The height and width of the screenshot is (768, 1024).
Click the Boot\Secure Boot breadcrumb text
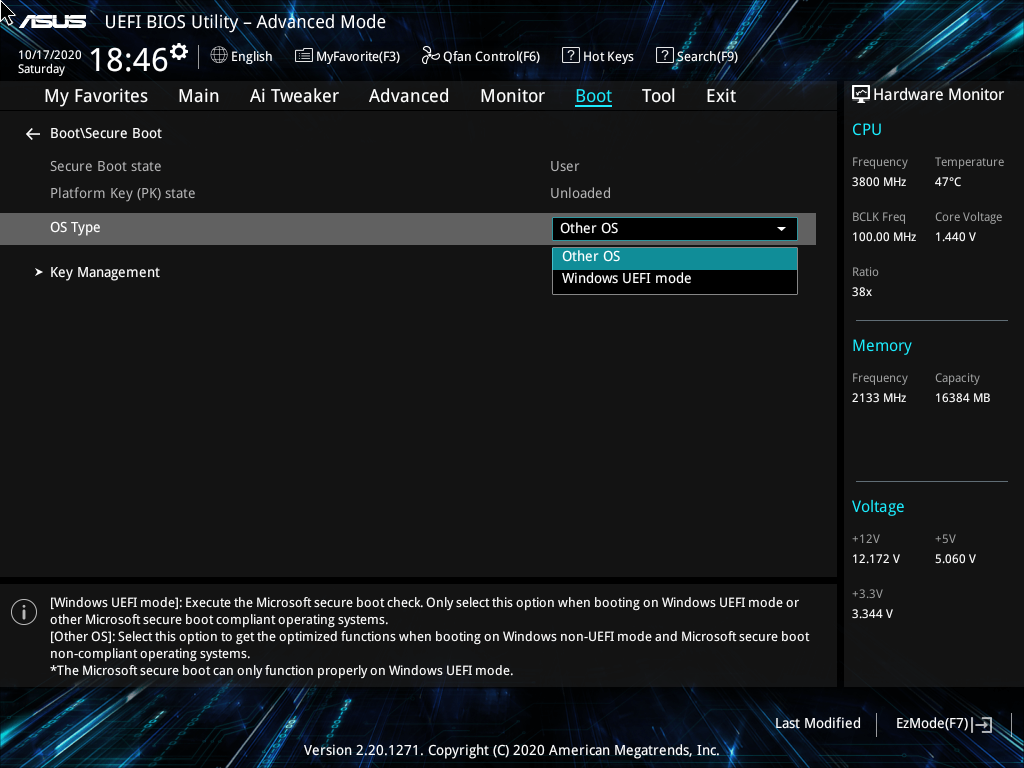click(106, 133)
